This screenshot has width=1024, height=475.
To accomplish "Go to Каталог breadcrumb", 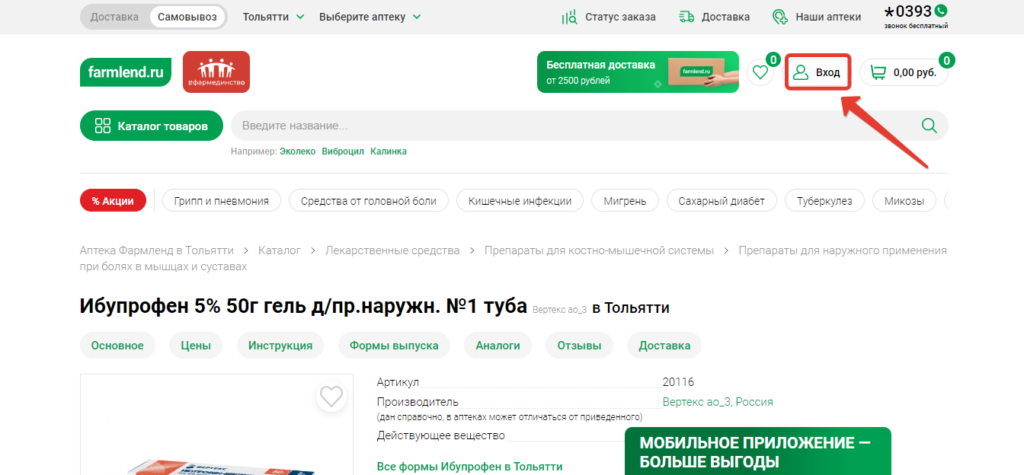I will pyautogui.click(x=280, y=250).
